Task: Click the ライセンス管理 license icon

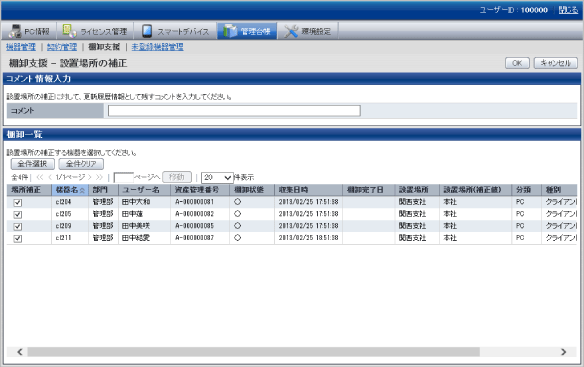Action: [69, 31]
